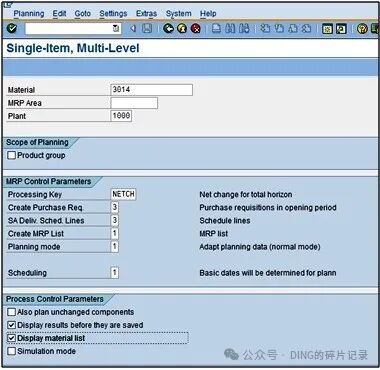Click the 'MRP Control Parameters' group header
Viewport: 380px width, 370px height.
pos(49,182)
